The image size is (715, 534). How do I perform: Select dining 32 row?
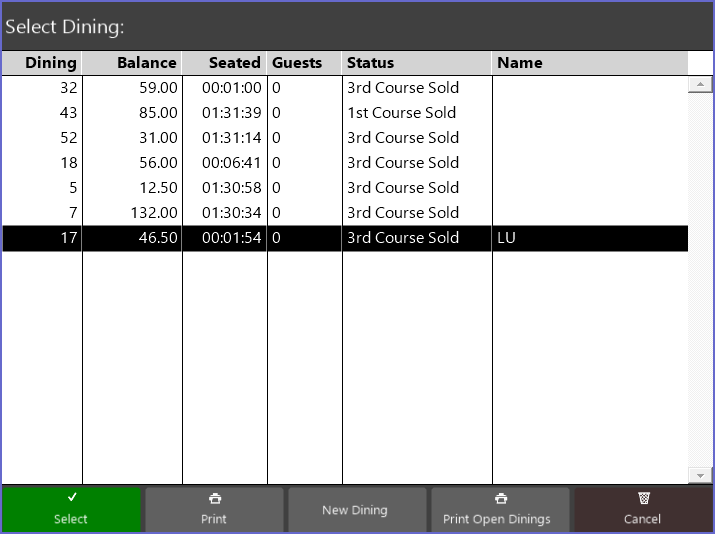[344, 88]
